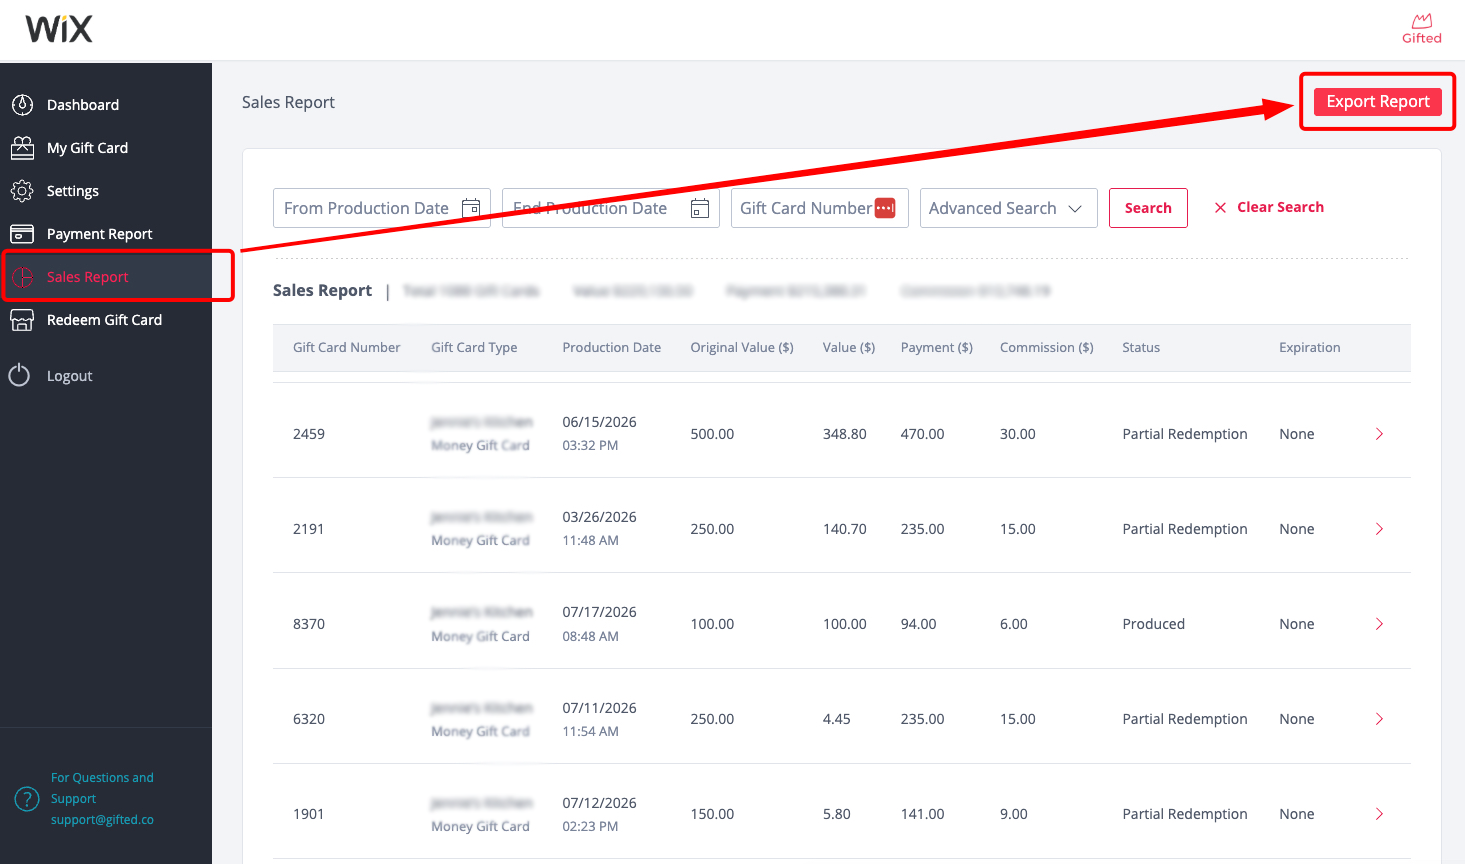Click gift card number 2459
This screenshot has width=1465, height=864.
coord(309,434)
